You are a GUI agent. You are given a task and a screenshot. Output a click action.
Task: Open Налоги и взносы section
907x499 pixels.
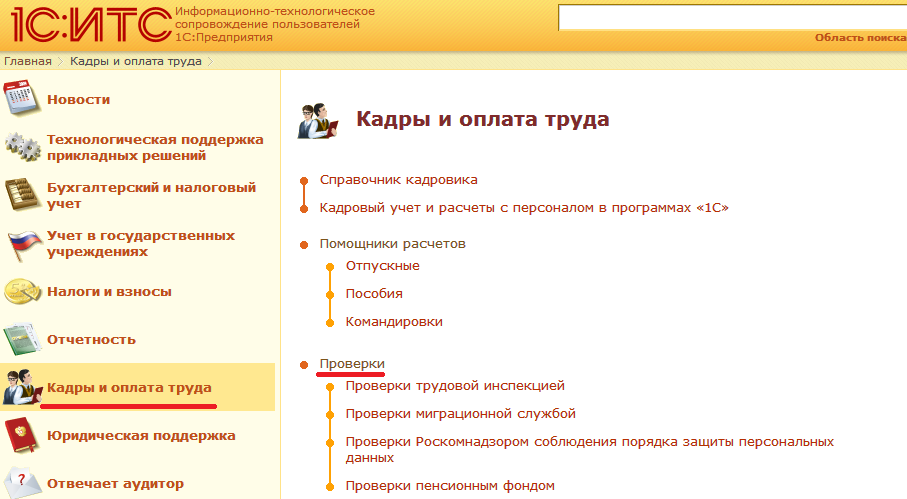tap(109, 291)
